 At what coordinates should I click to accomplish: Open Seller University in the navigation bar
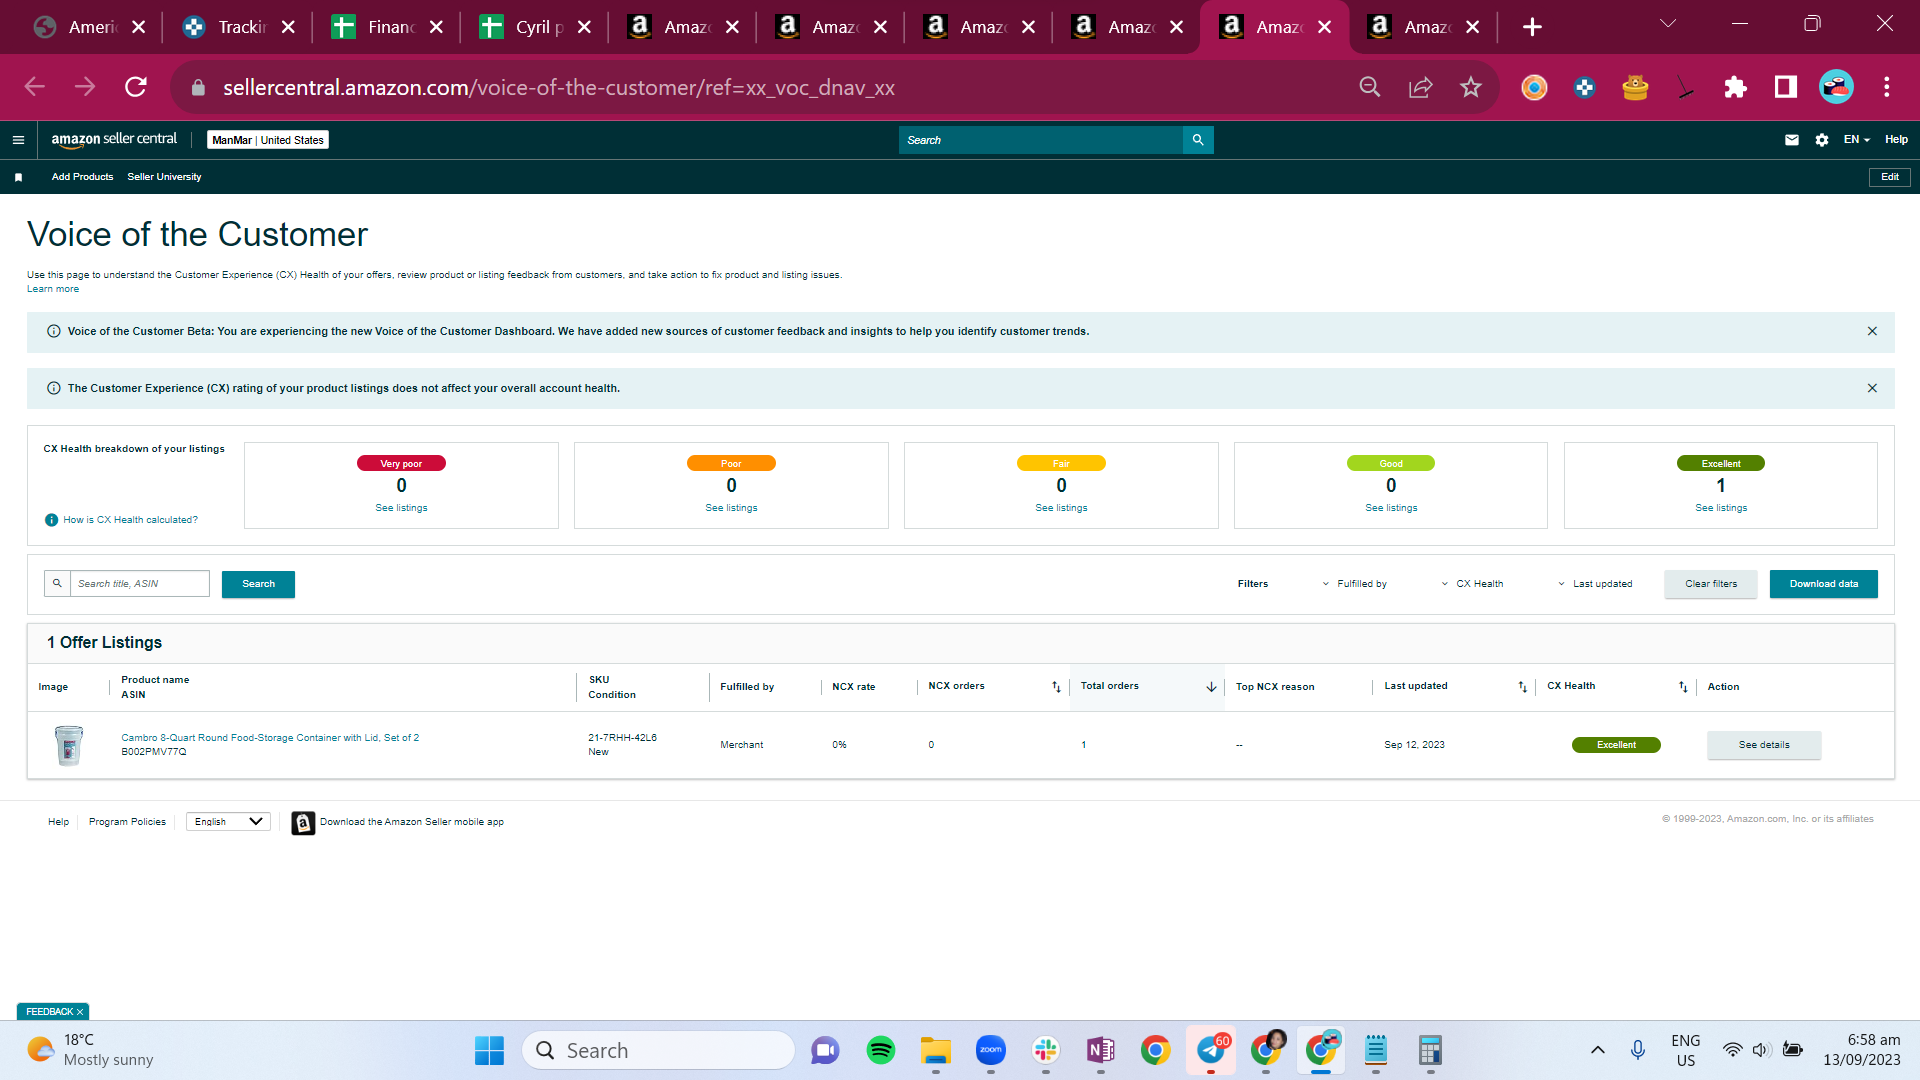164,177
